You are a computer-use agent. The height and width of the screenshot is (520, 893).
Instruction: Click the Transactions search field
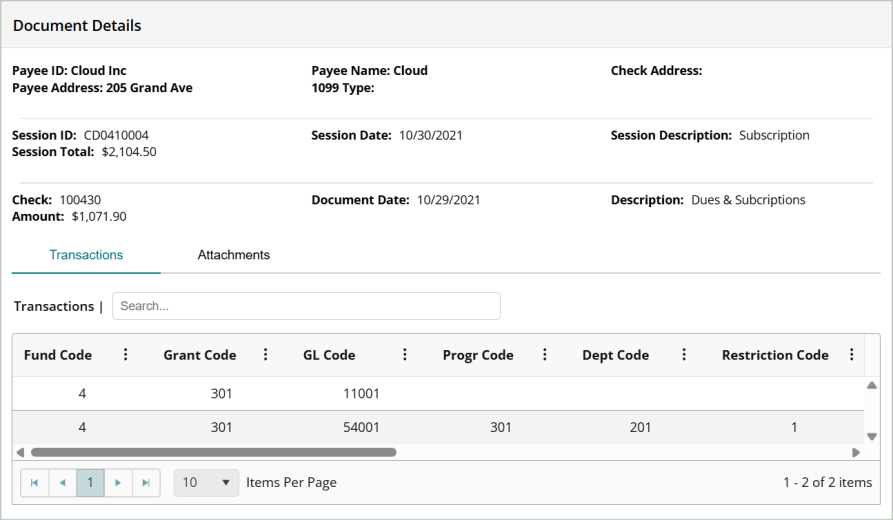point(306,306)
